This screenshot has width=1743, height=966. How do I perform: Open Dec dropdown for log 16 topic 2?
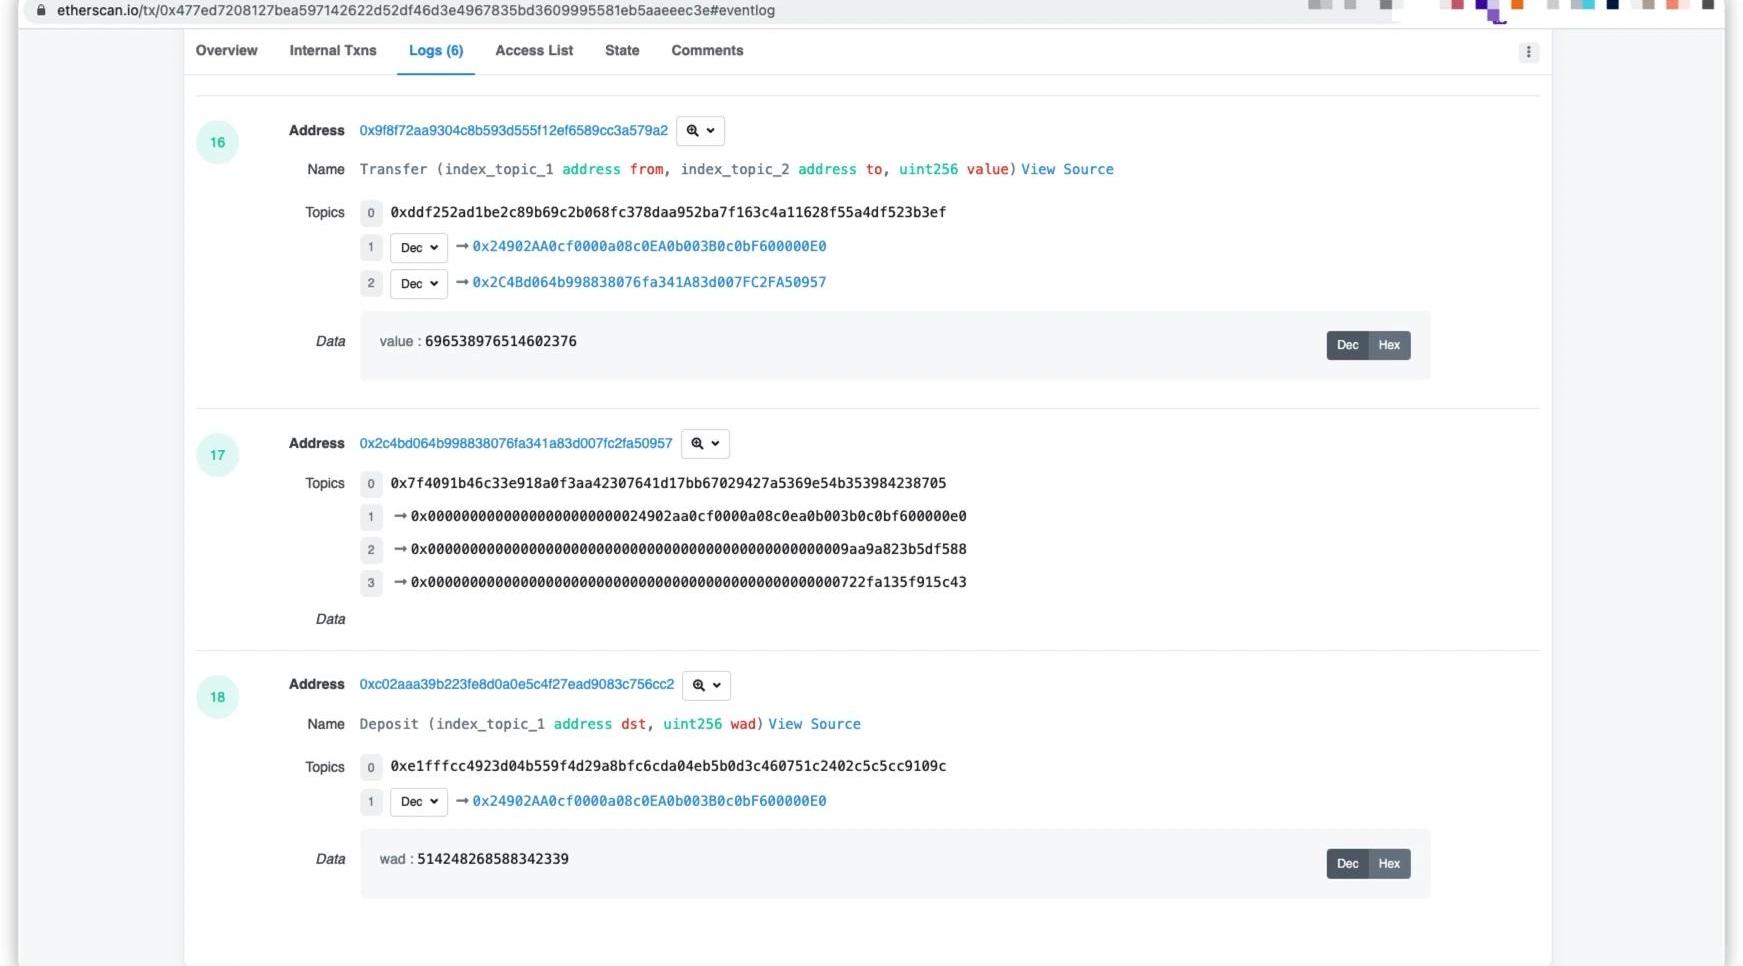point(418,284)
